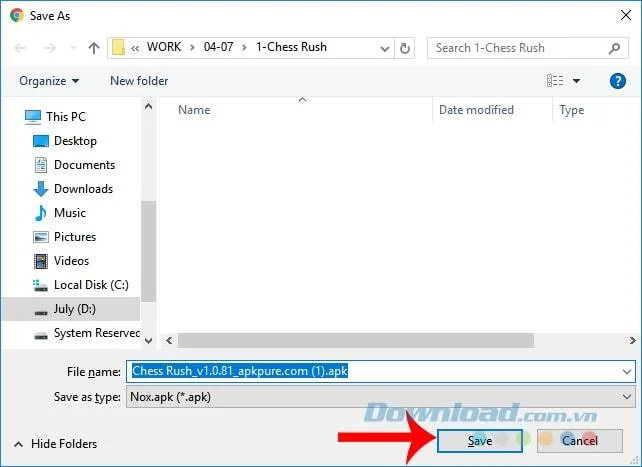The image size is (642, 467).
Task: Click the Cancel button
Action: (x=579, y=441)
